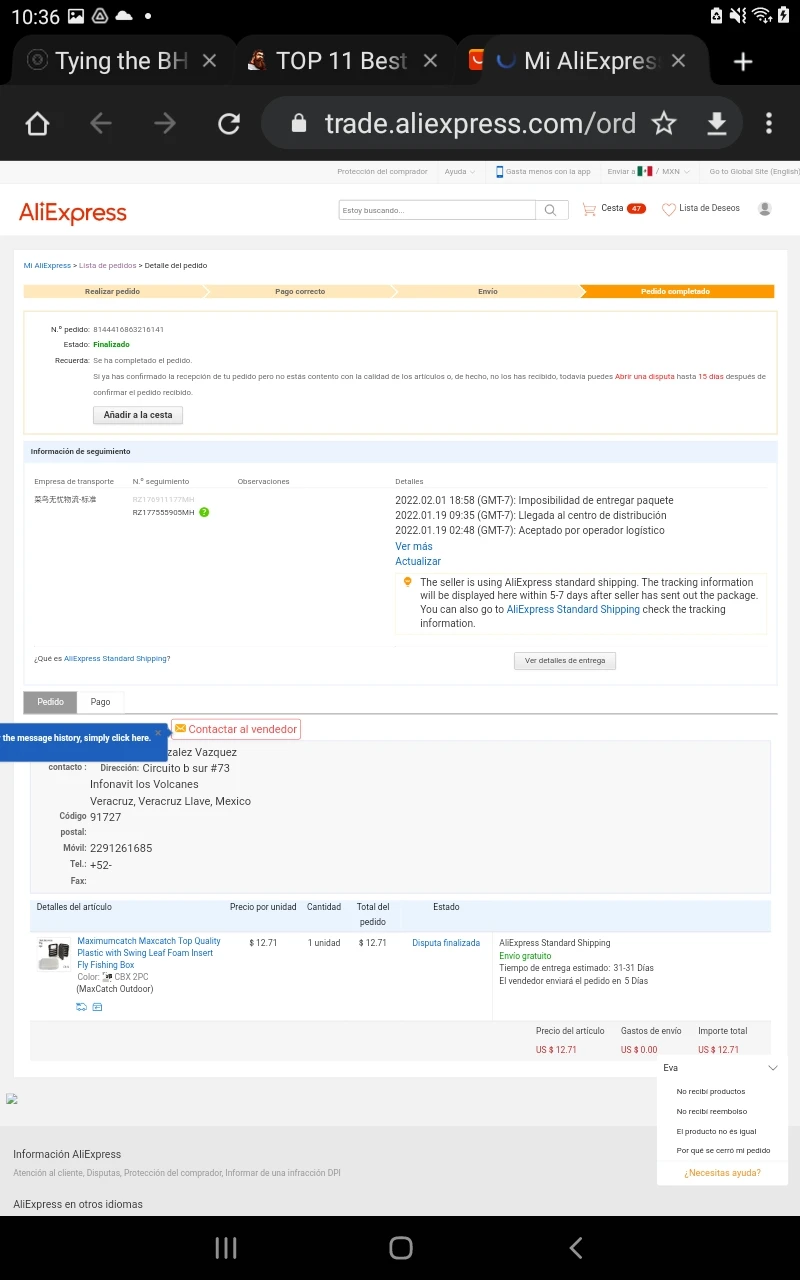Select 'No recibí productos' in Eva panel

coord(711,1092)
